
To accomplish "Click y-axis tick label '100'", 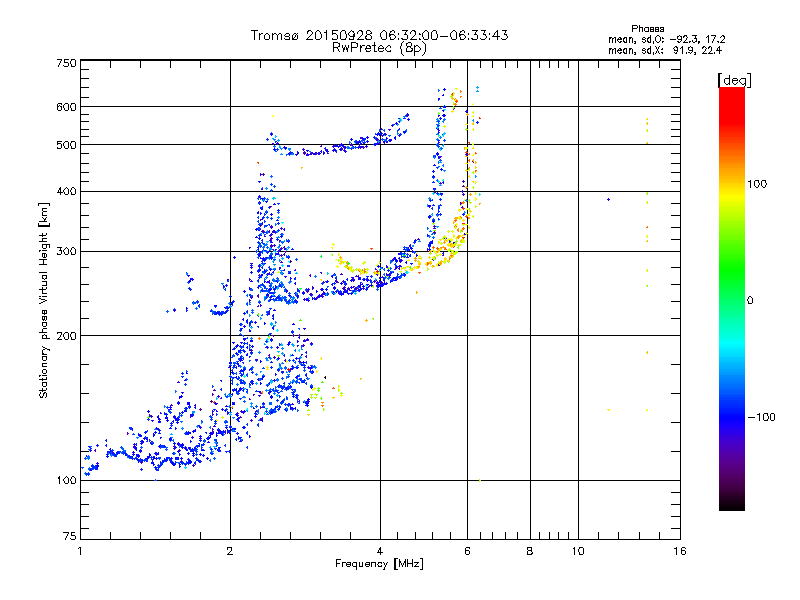I will (x=66, y=481).
